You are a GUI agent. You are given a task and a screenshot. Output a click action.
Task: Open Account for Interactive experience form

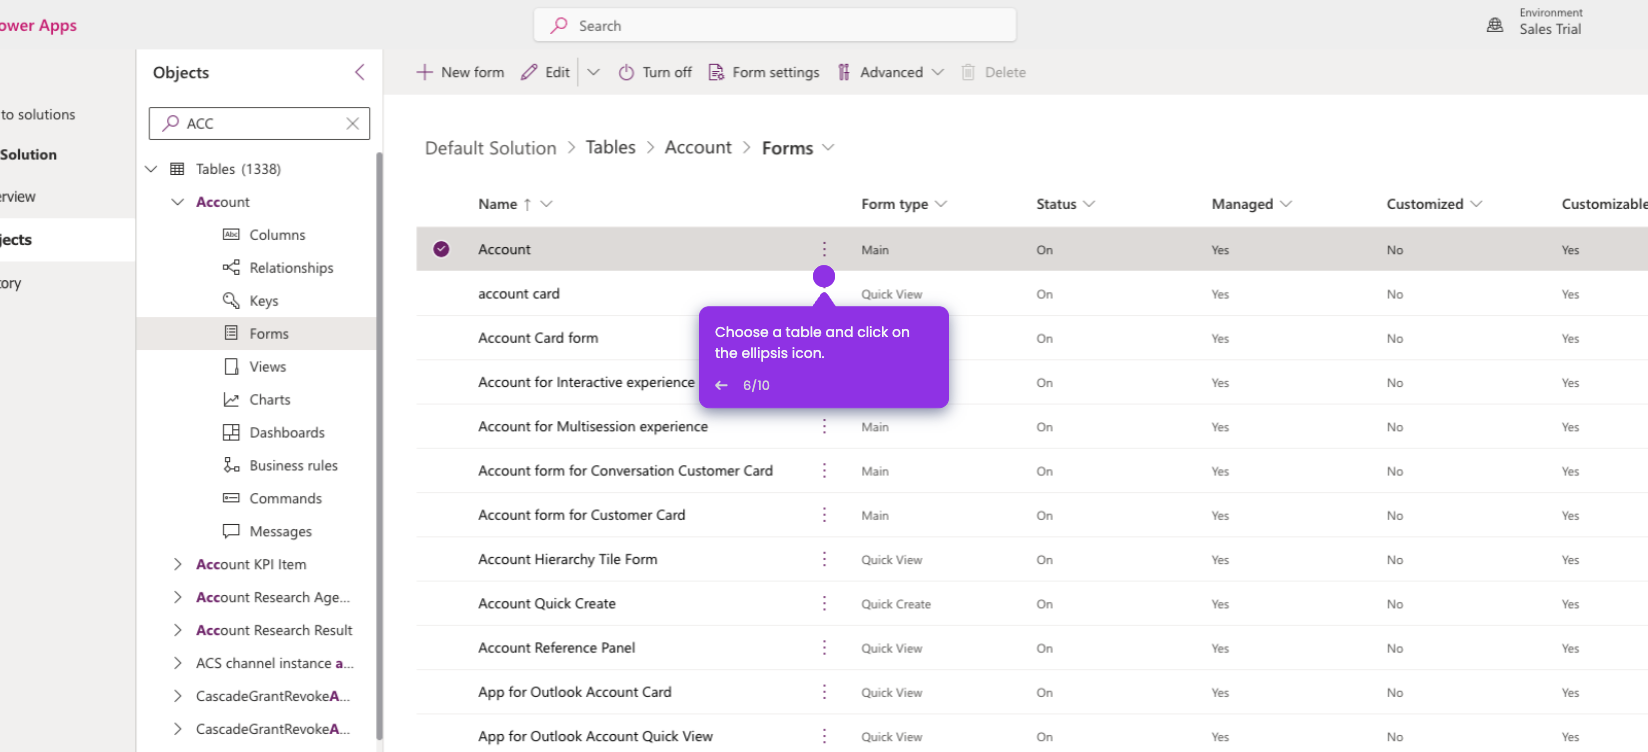[586, 382]
